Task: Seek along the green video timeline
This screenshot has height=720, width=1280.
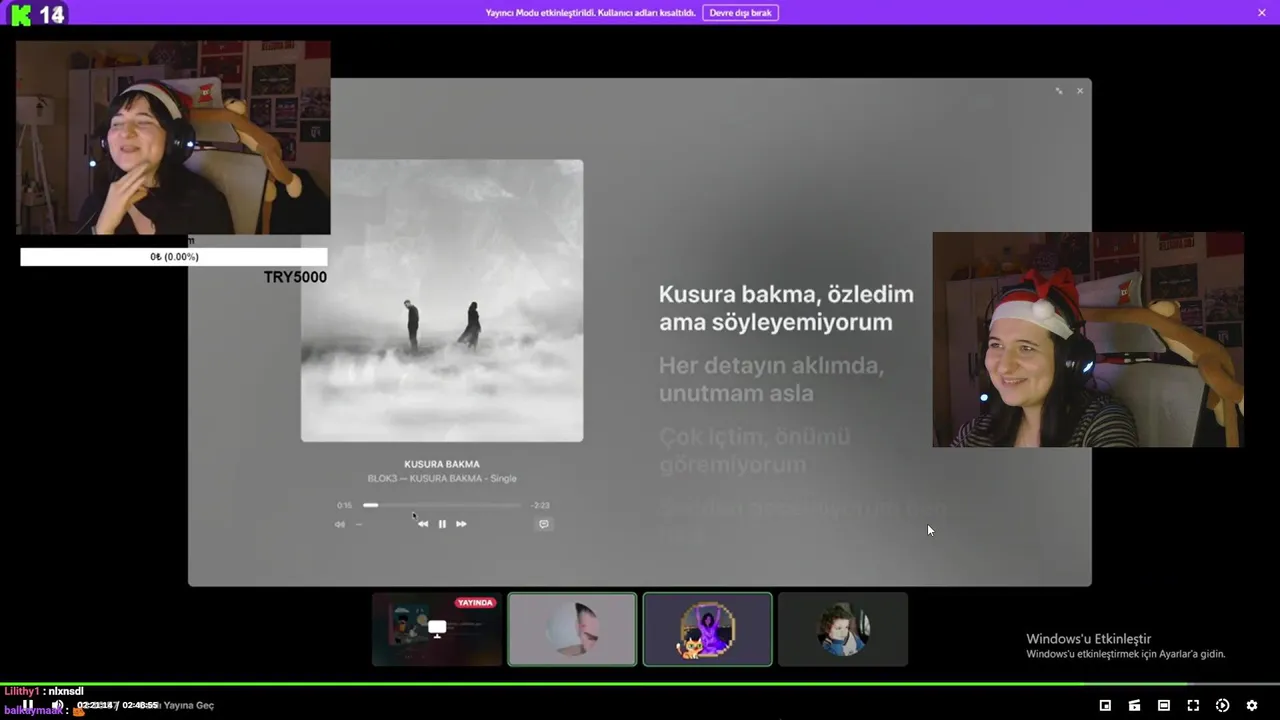Action: (x=640, y=685)
